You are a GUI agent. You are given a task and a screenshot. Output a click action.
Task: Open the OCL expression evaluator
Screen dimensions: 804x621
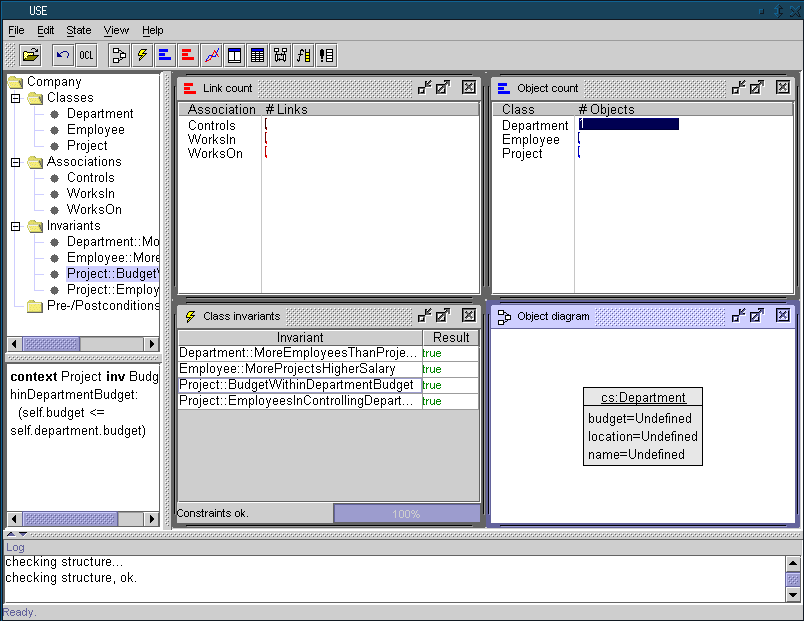[x=86, y=55]
